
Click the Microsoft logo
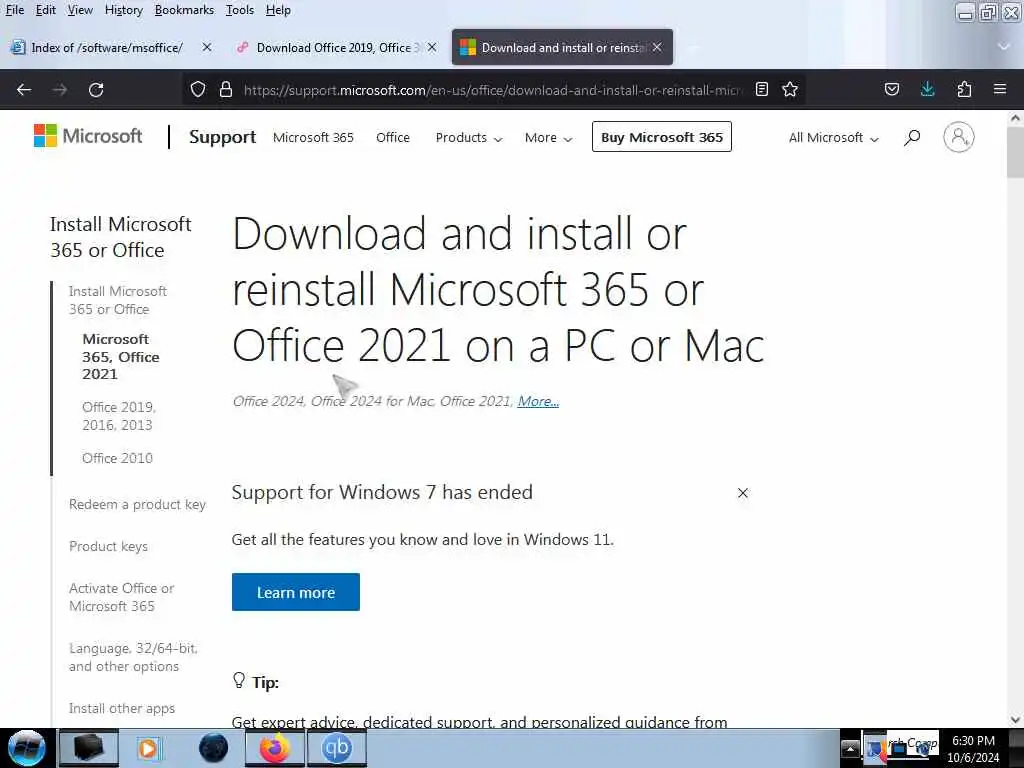click(88, 136)
